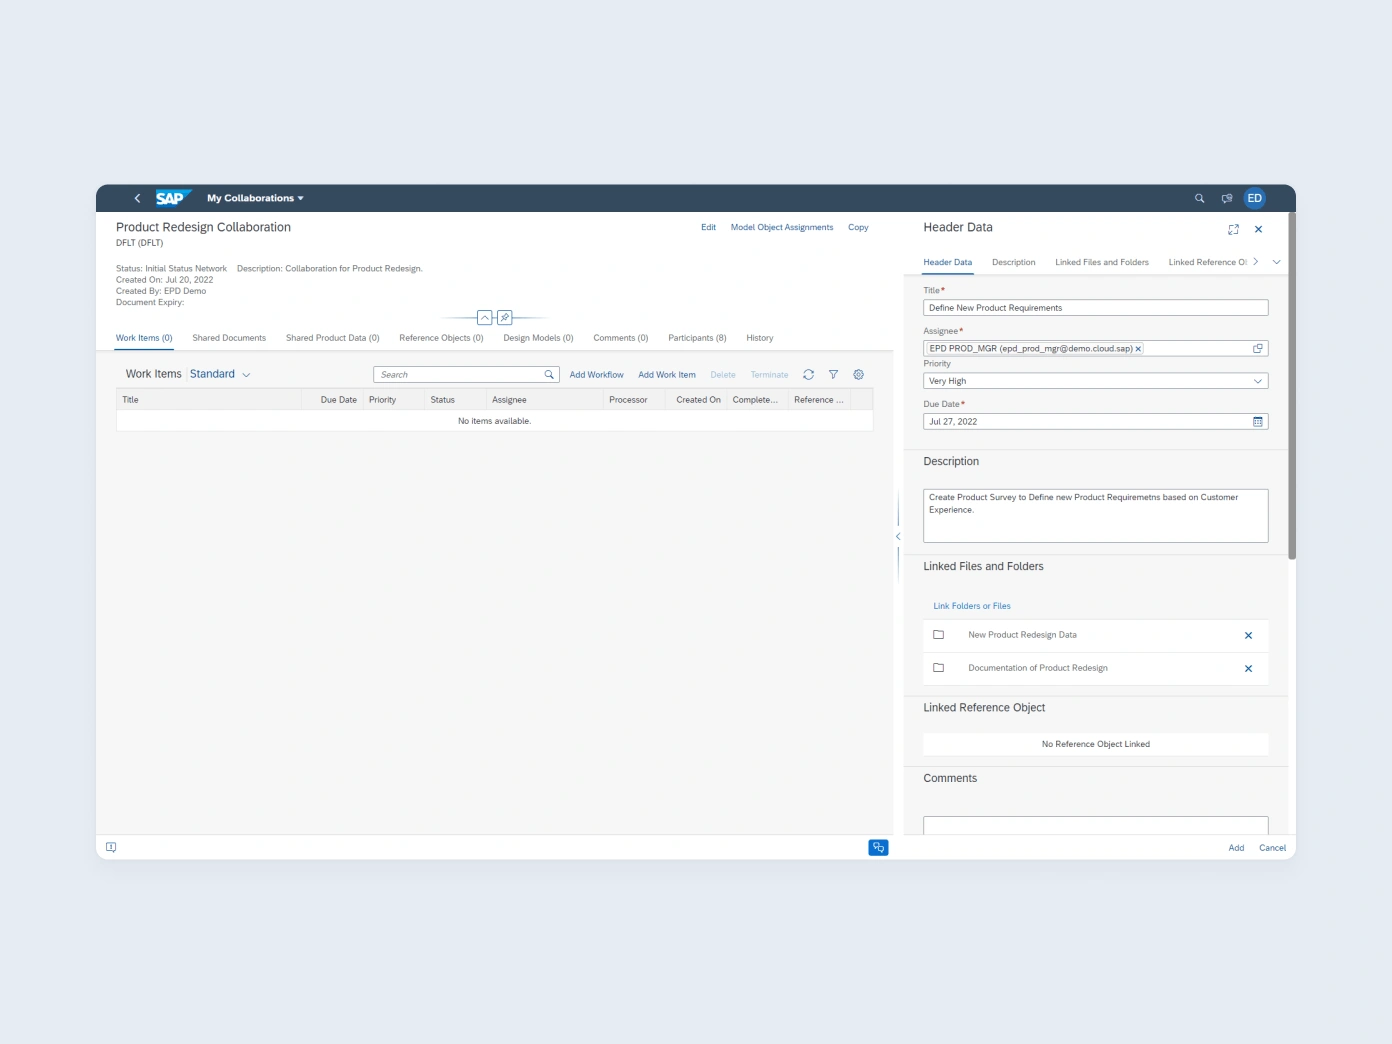Screen dimensions: 1392x1044
Task: Refresh the Work Items table
Action: tap(808, 374)
